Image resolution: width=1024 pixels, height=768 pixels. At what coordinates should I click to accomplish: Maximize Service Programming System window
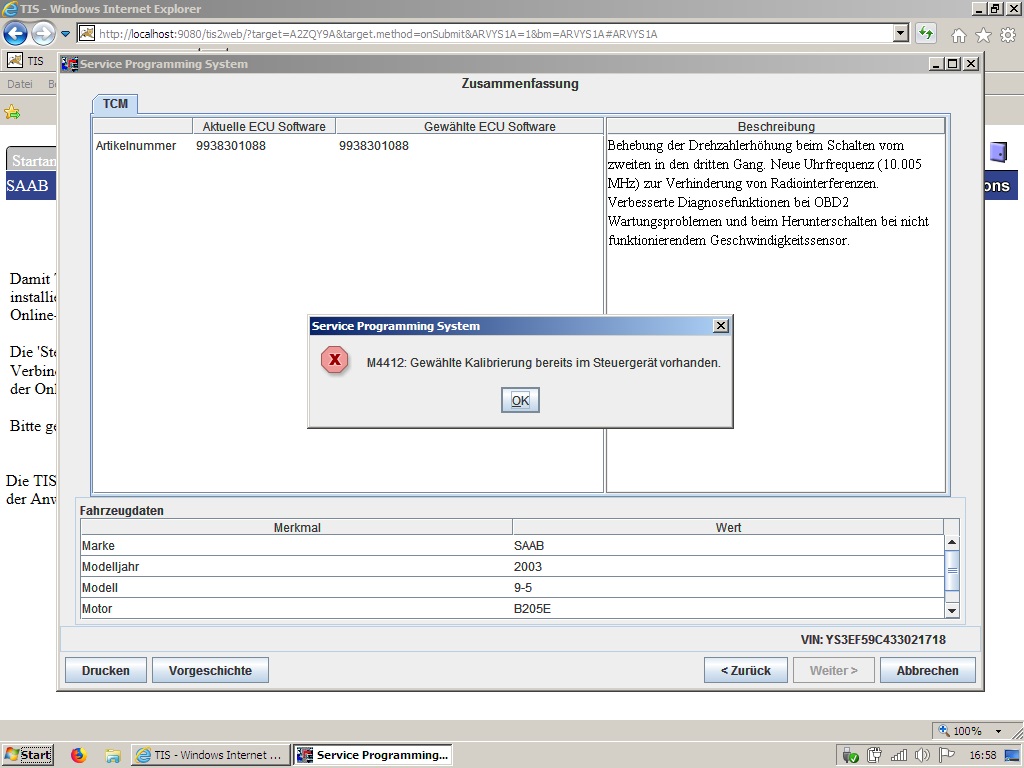click(953, 63)
